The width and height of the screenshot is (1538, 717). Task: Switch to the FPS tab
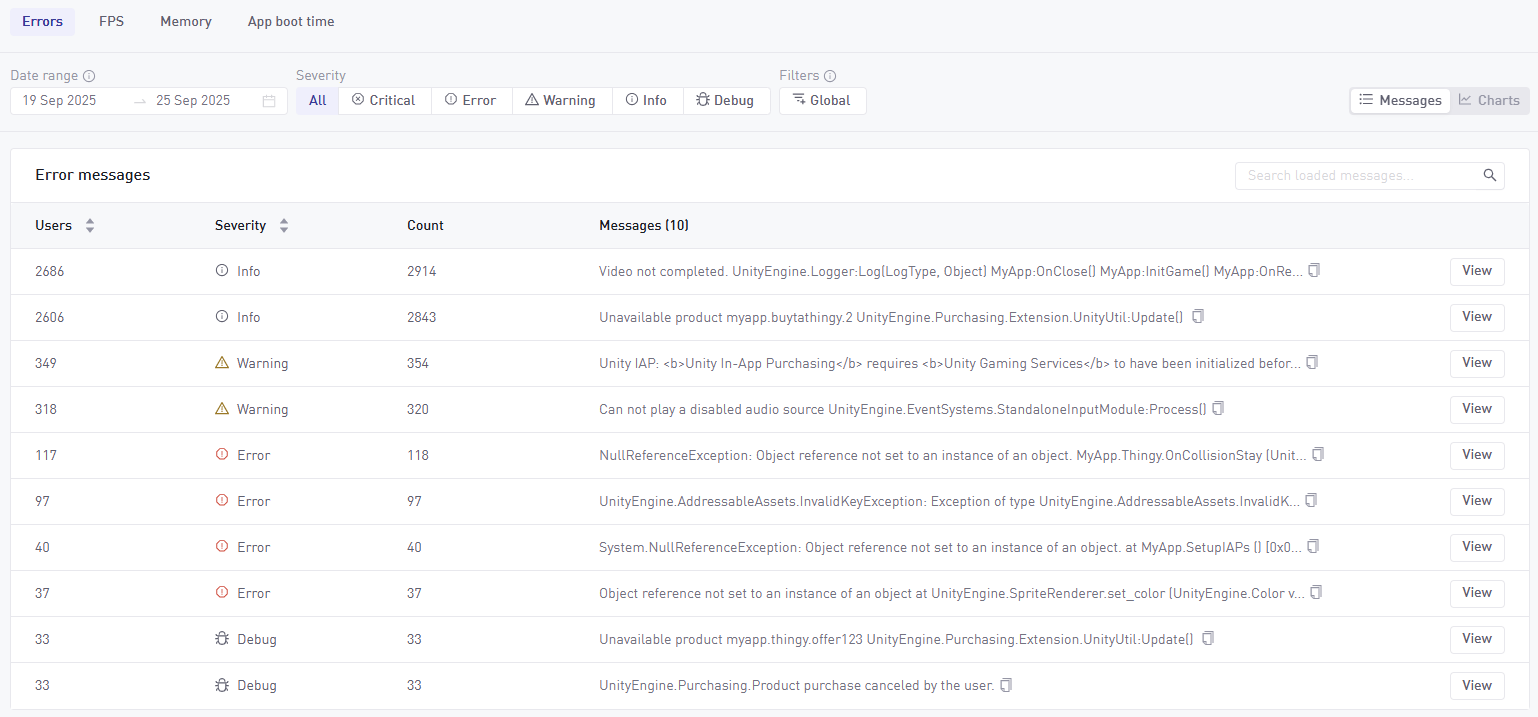pyautogui.click(x=111, y=22)
